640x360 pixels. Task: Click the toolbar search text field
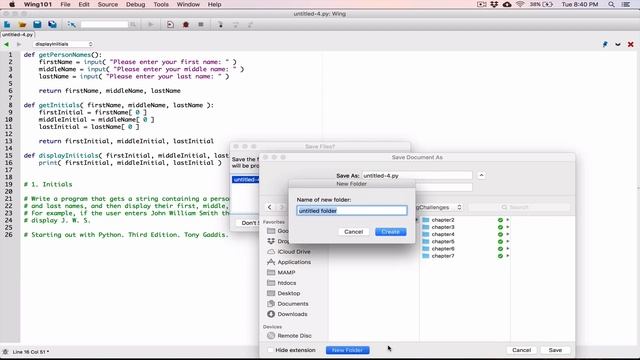[x=104, y=24]
